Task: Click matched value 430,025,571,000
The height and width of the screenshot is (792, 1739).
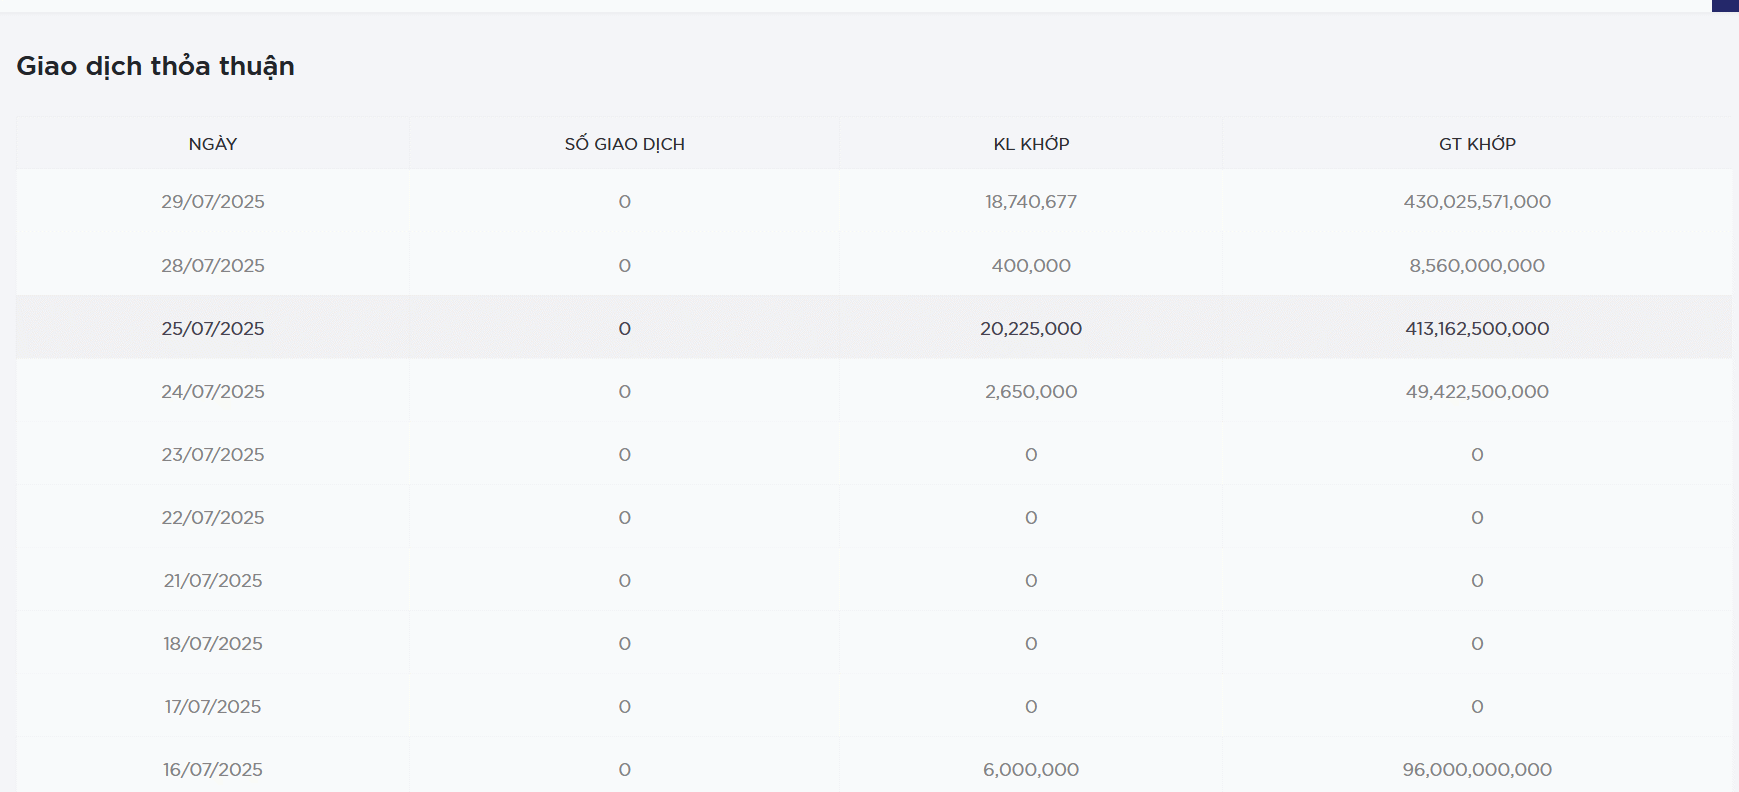Action: [x=1477, y=202]
